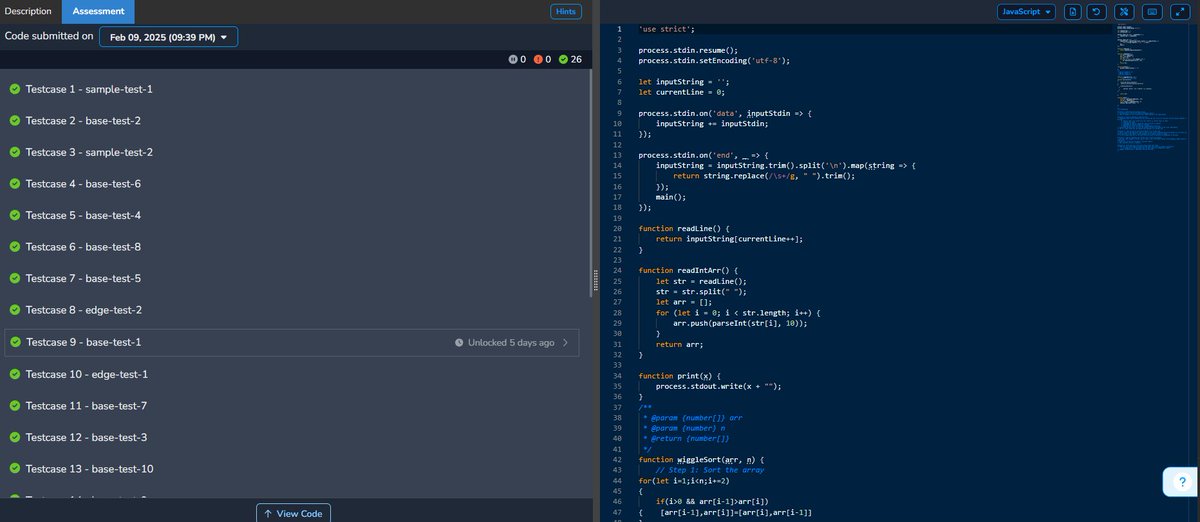Click green check icon of Testcase 8
The height and width of the screenshot is (522, 1200).
(15, 310)
